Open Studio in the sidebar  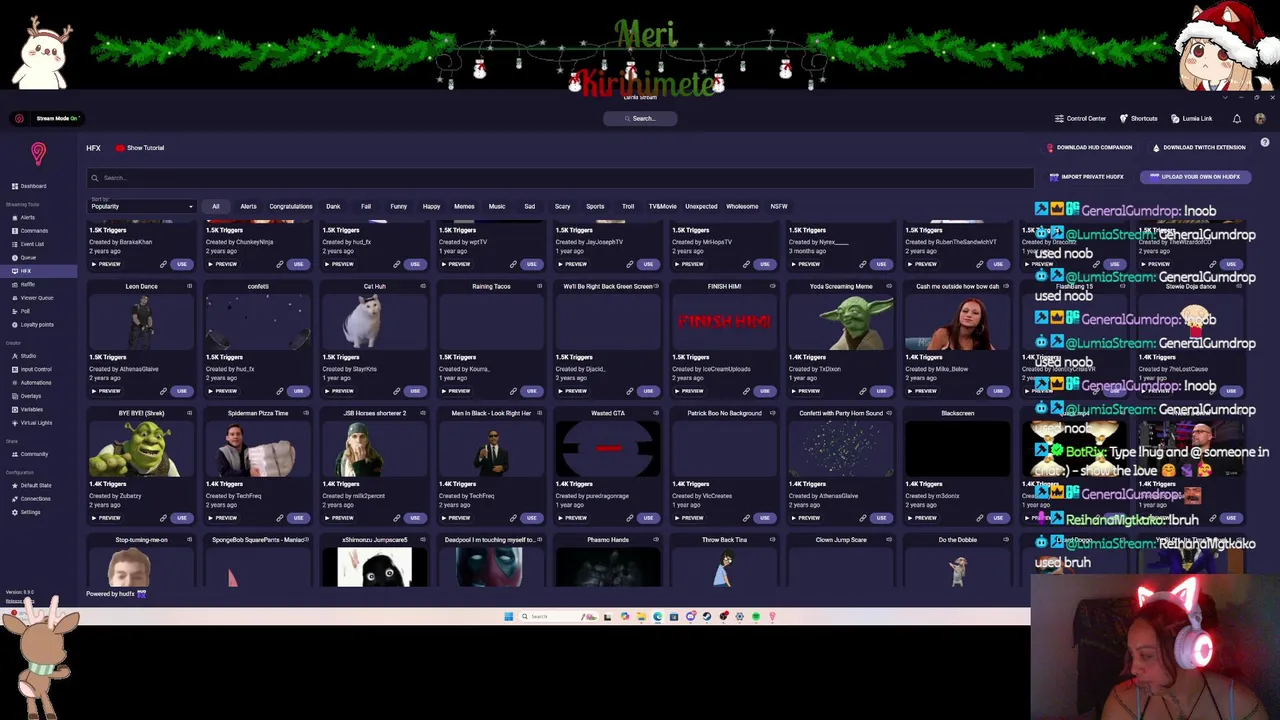pos(39,356)
